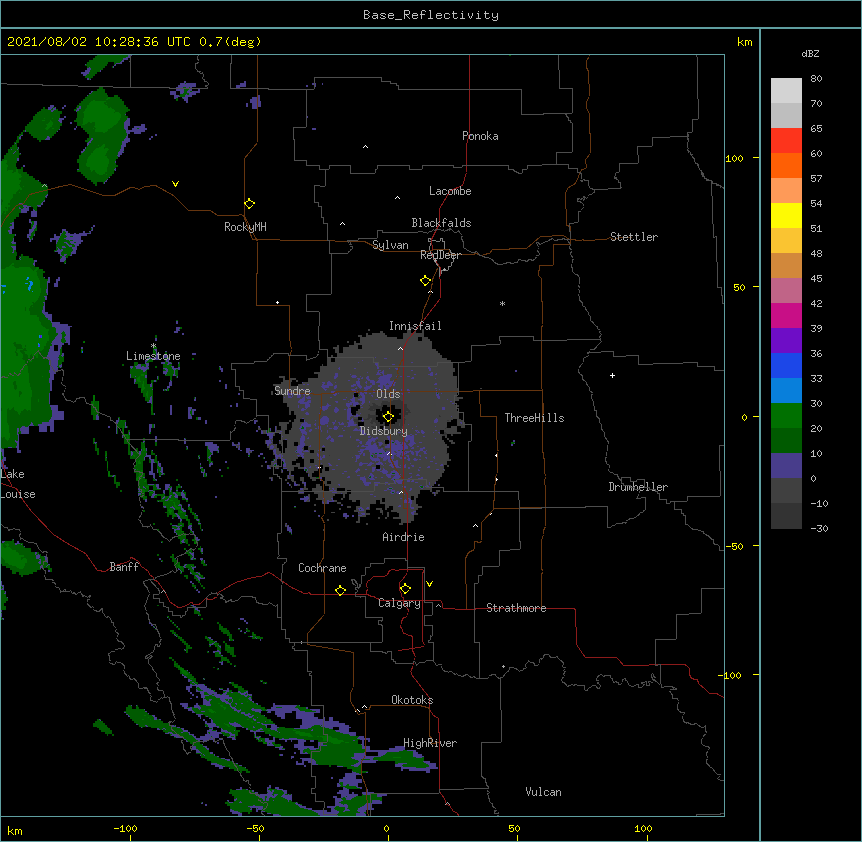This screenshot has width=862, height=842.
Task: Select the light gray 80 dBZ swatch
Action: 786,91
